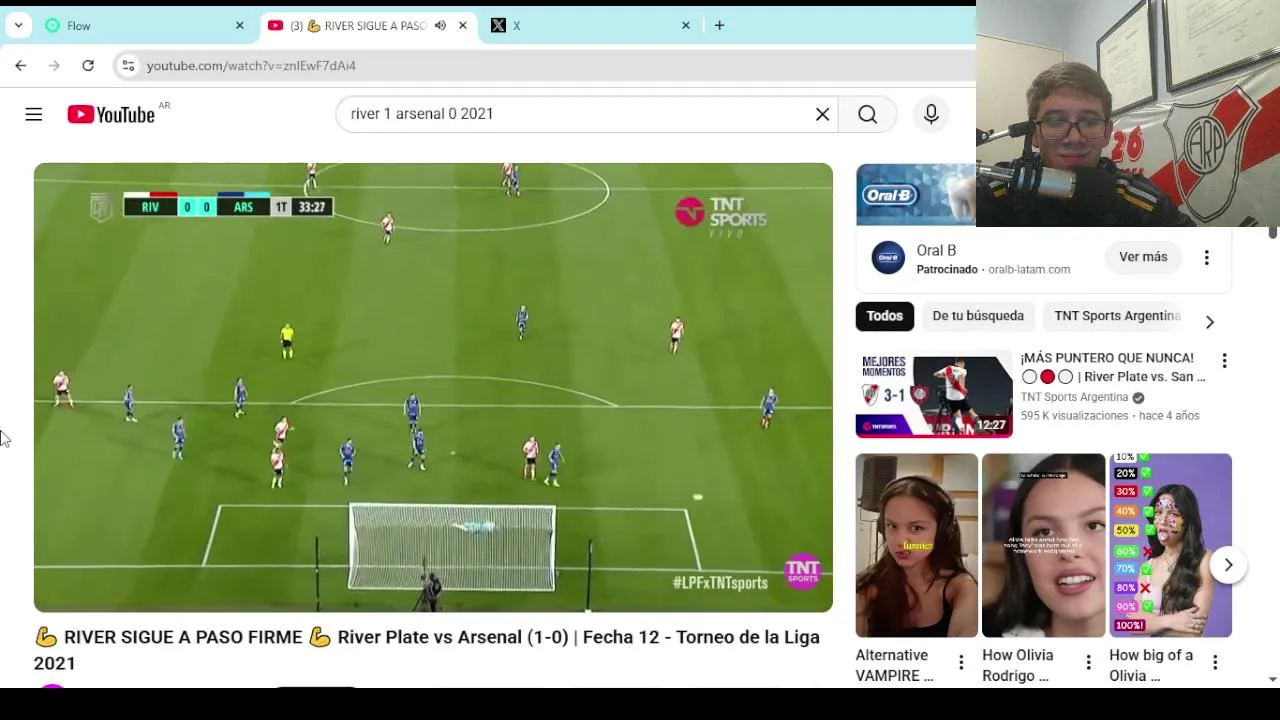Clear the search text with the X icon

(822, 114)
